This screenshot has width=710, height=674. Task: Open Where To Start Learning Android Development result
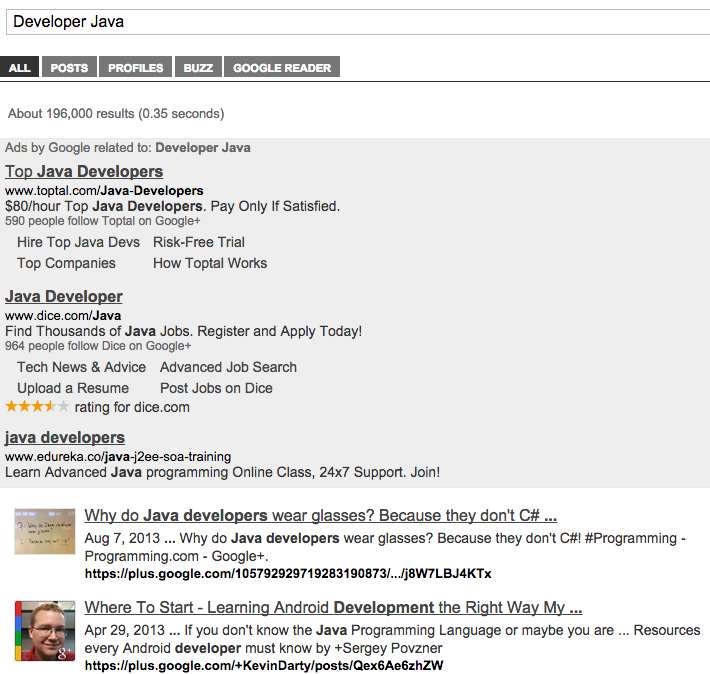[x=333, y=607]
